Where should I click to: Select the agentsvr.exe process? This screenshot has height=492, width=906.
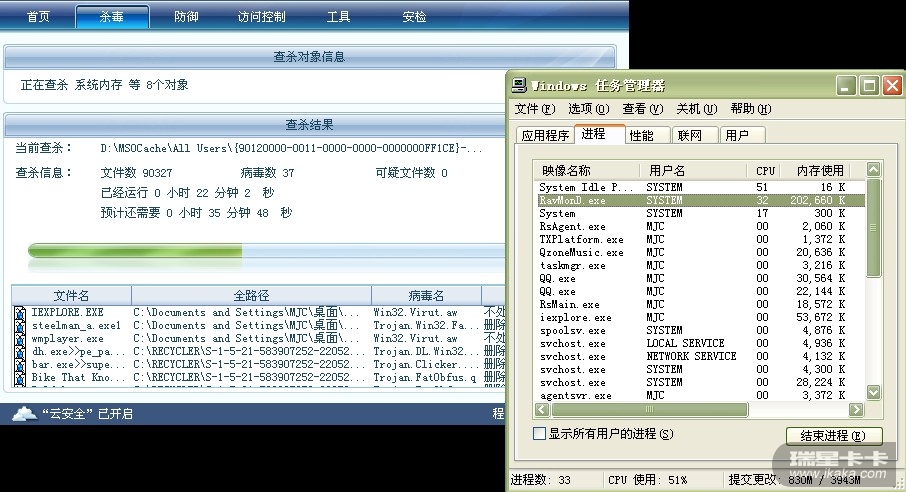click(x=700, y=395)
